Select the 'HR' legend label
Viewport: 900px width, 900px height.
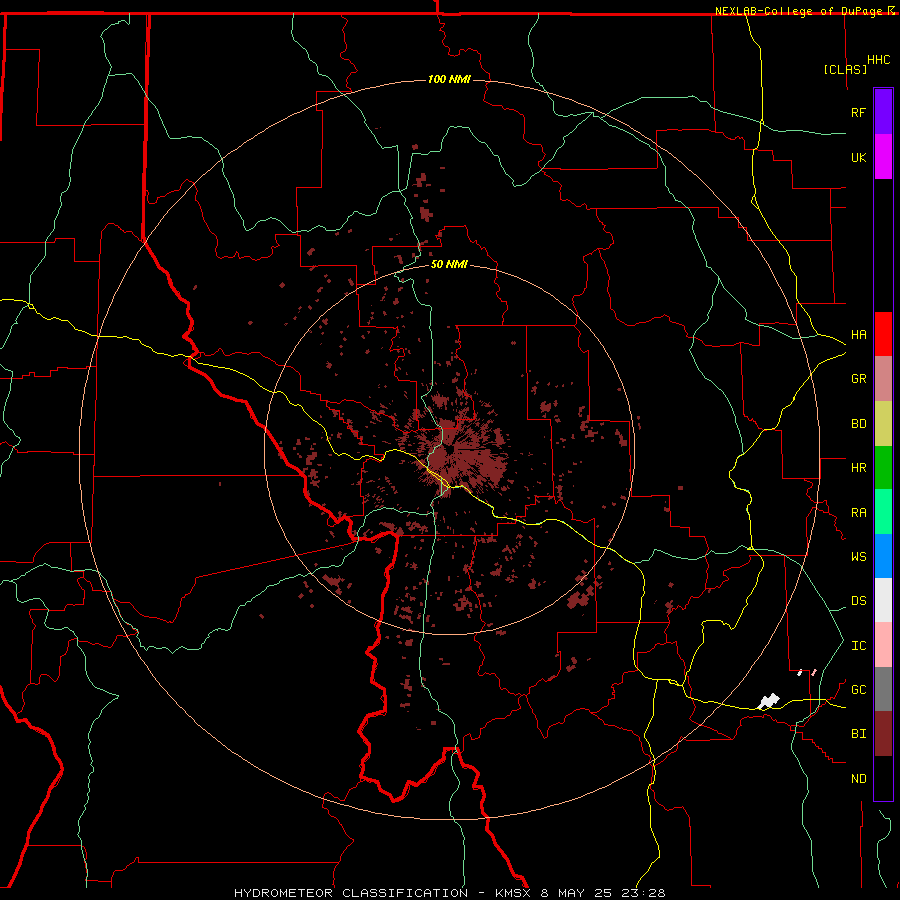859,468
